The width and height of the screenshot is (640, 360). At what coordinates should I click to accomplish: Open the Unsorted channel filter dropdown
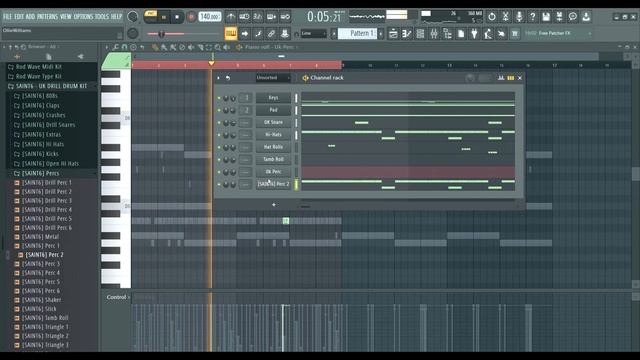273,78
